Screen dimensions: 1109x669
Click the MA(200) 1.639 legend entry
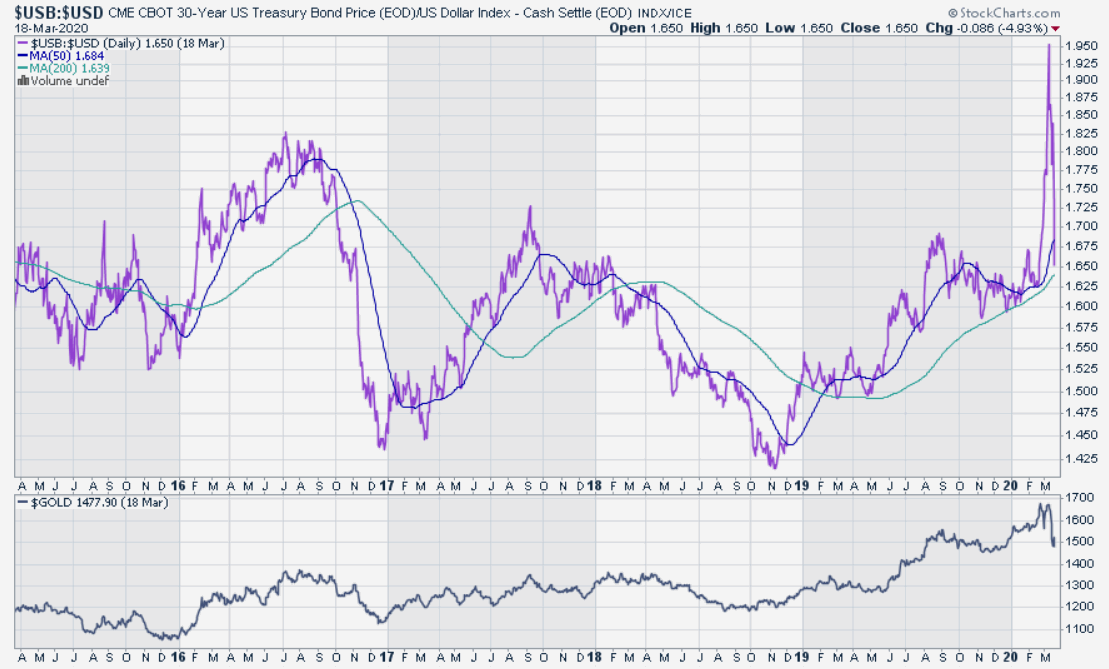pyautogui.click(x=63, y=69)
